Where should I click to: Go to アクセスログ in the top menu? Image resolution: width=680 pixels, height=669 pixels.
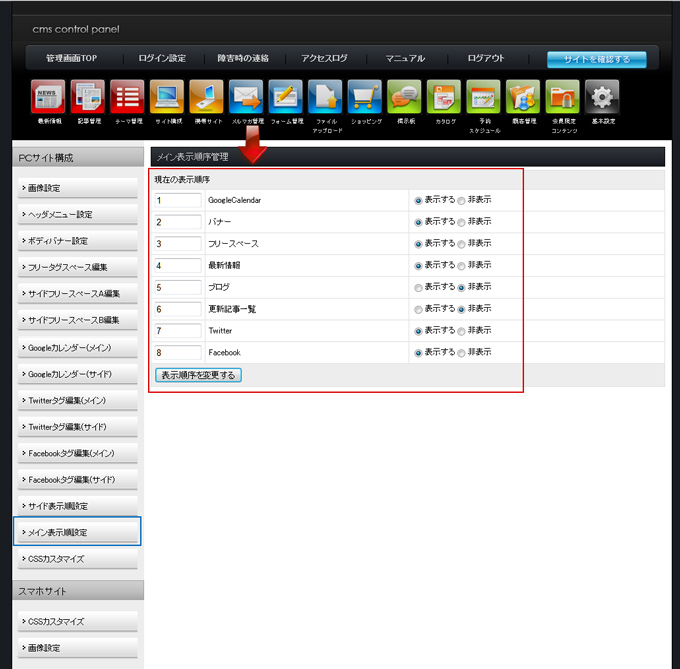coord(324,59)
